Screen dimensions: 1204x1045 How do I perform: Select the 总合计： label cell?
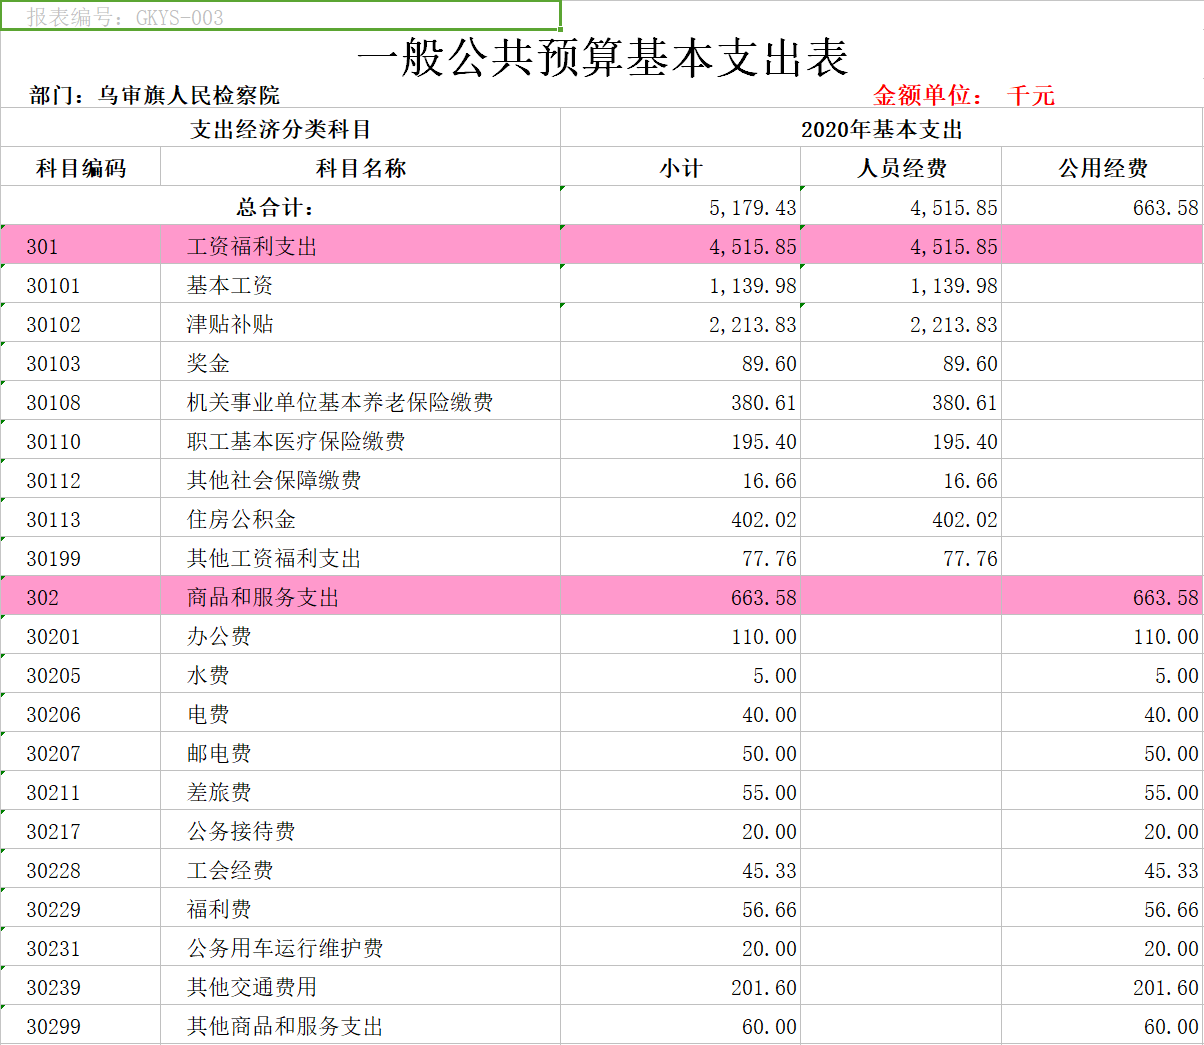tap(281, 206)
